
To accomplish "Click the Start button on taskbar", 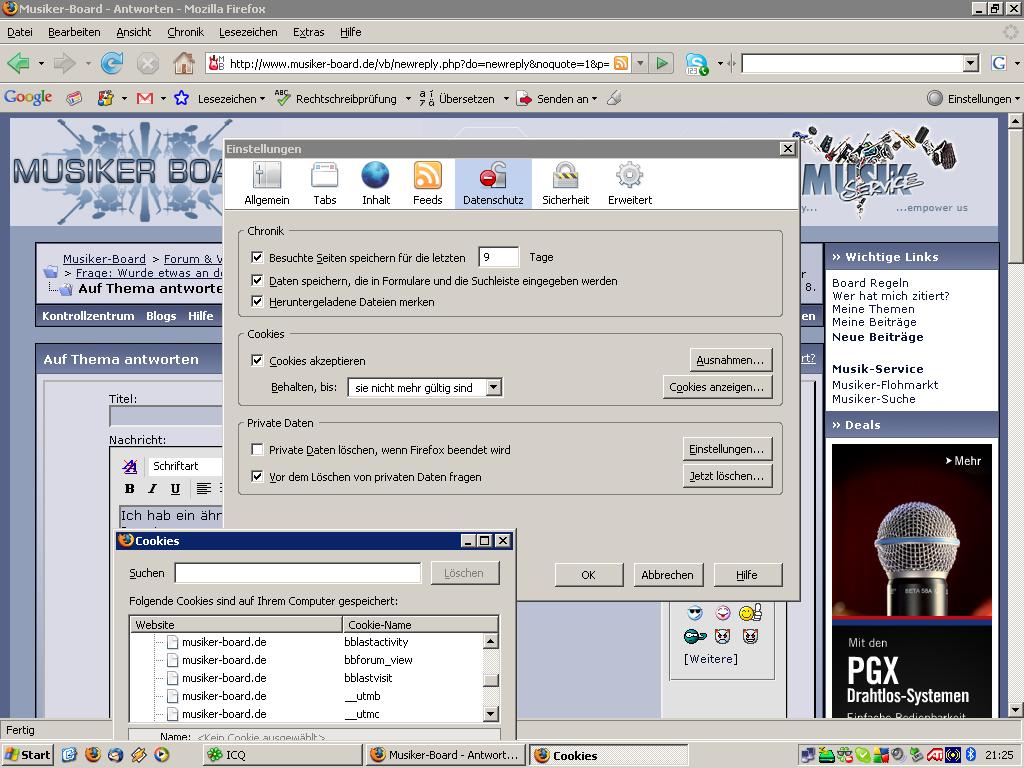I will point(27,755).
